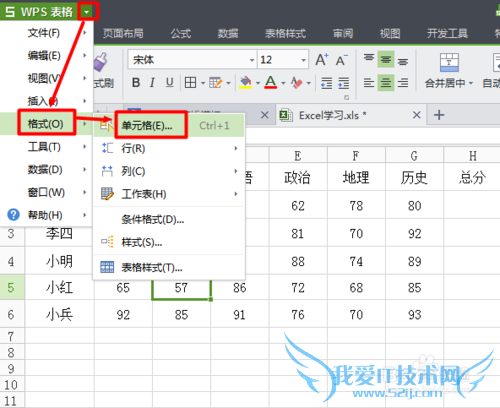Toggle top vertical alignment
This screenshot has height=408, width=500.
coord(369,59)
